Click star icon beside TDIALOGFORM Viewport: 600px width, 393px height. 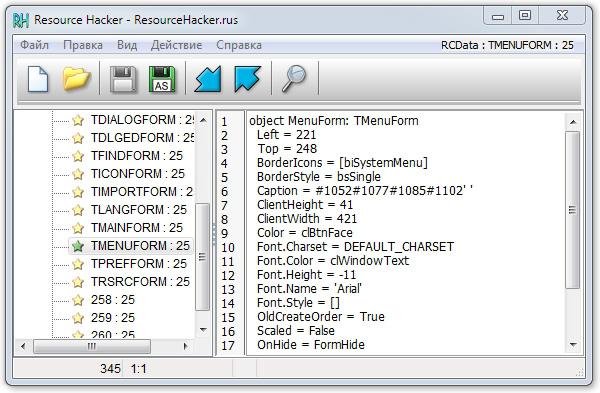click(x=78, y=120)
